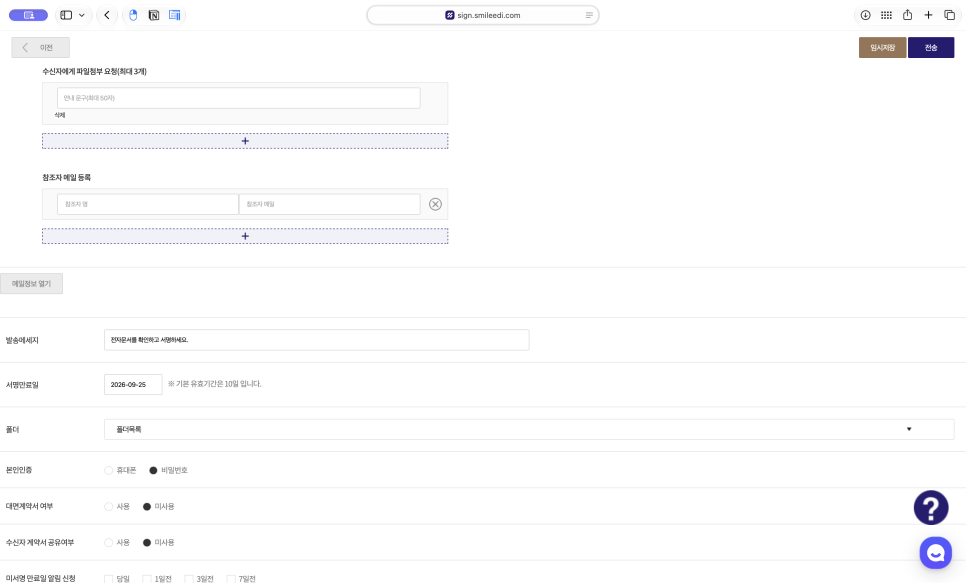Check the 당일 expiry alert checkbox

click(x=108, y=579)
